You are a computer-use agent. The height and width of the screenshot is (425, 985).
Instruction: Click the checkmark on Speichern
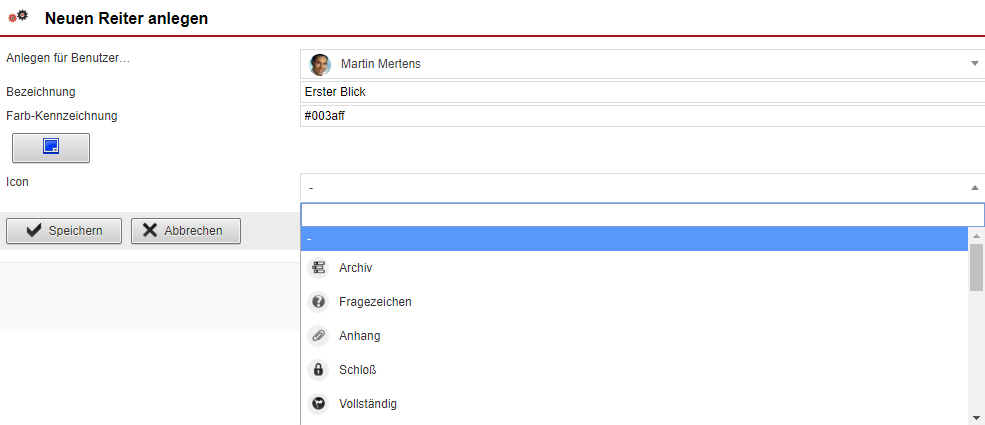(x=34, y=231)
